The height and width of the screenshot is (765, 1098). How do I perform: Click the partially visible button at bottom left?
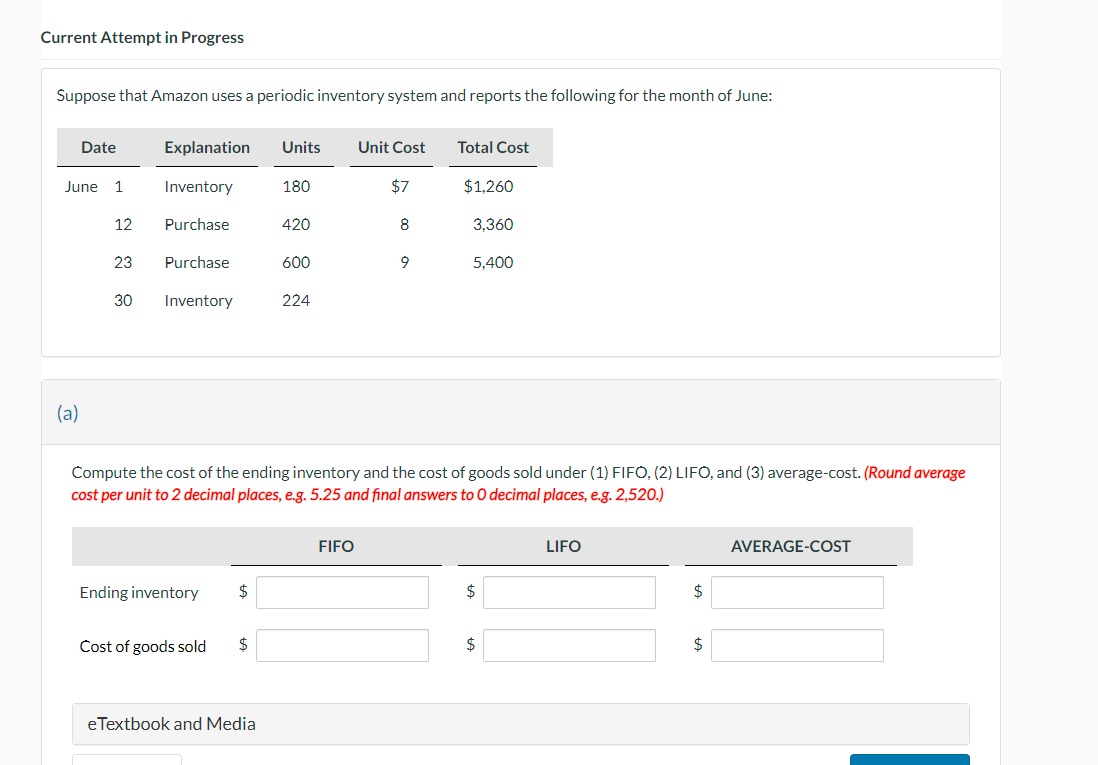(126, 762)
